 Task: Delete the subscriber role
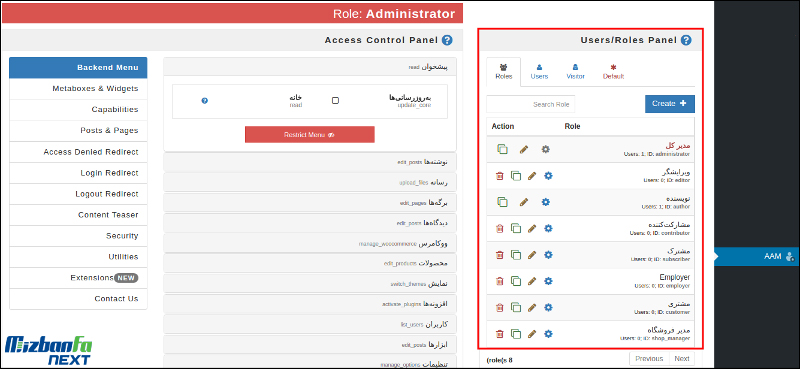(500, 255)
